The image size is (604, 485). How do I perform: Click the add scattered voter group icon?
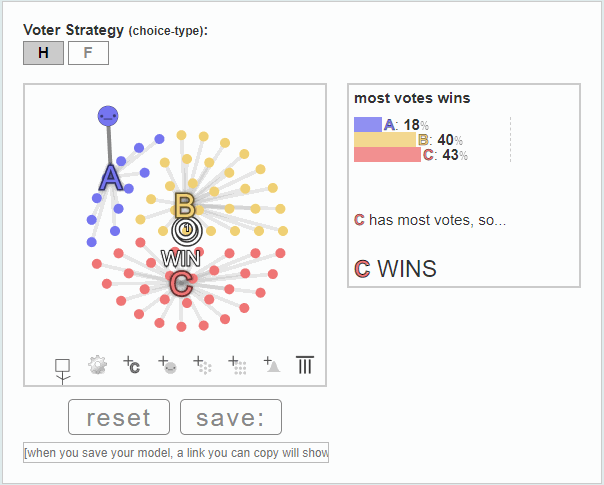click(202, 365)
